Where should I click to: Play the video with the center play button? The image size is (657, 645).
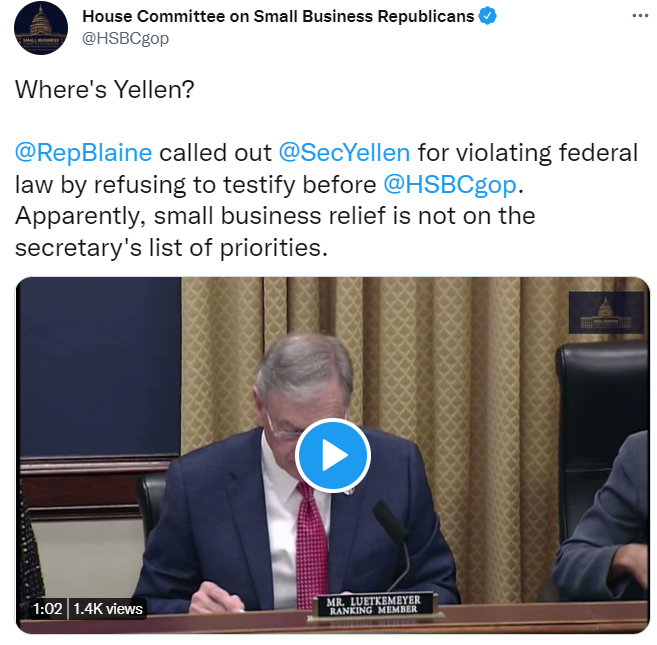click(x=333, y=455)
